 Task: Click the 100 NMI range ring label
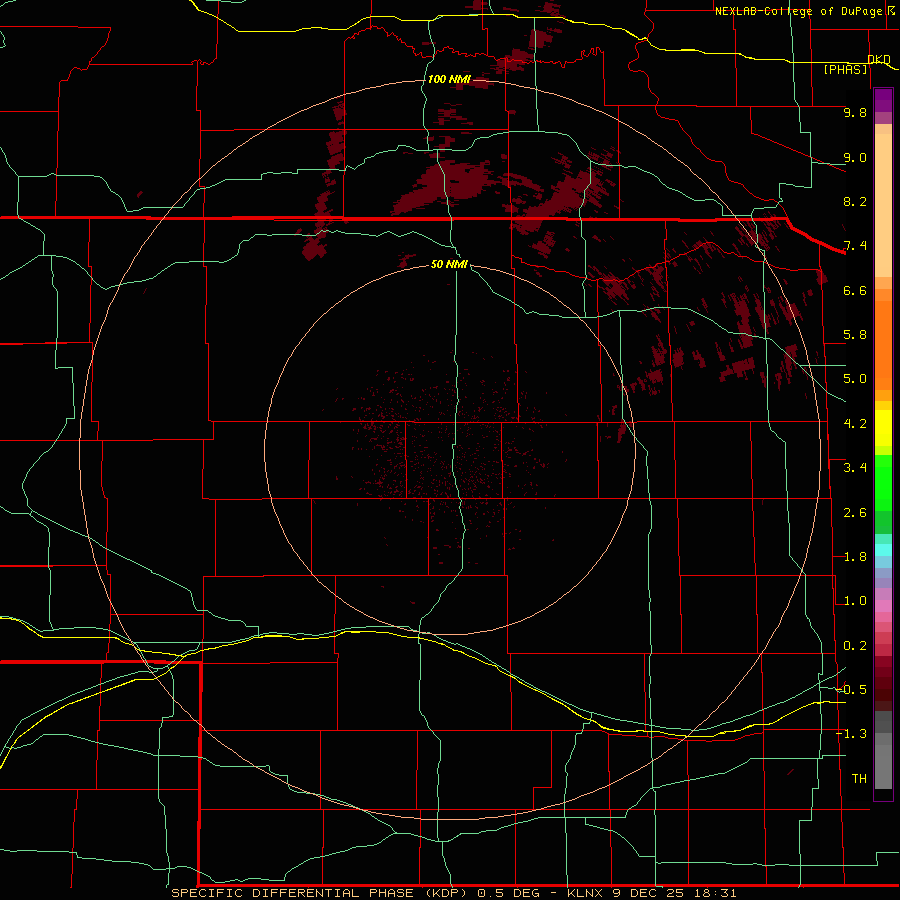pos(449,79)
